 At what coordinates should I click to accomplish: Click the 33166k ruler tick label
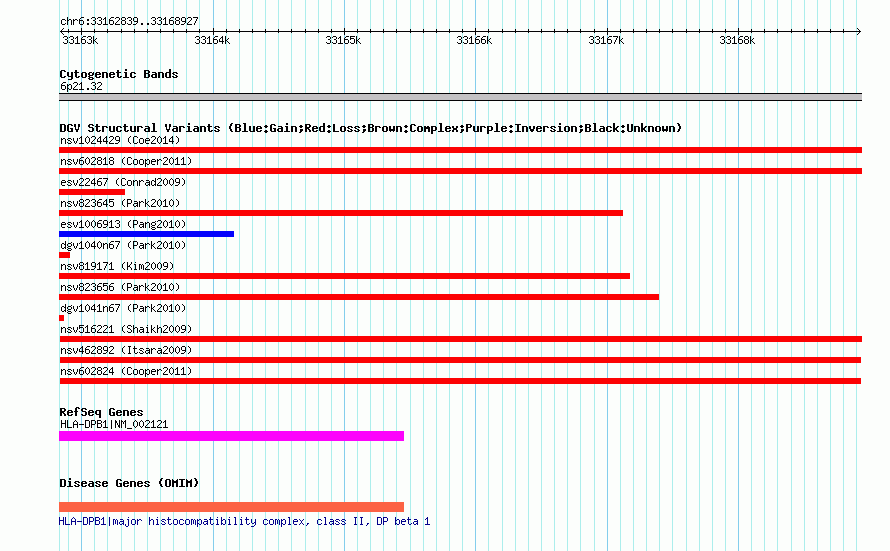474,40
